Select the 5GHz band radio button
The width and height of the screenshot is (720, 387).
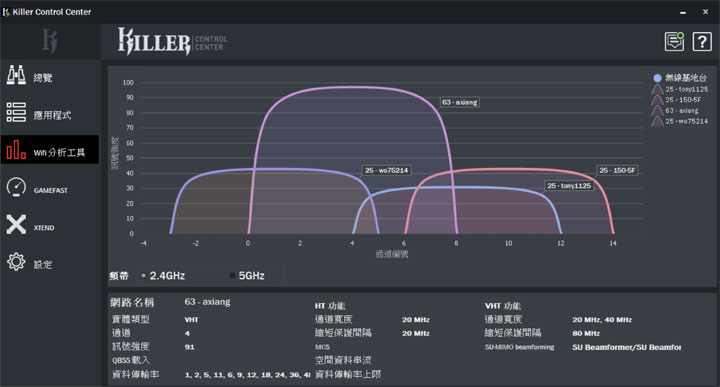click(232, 276)
